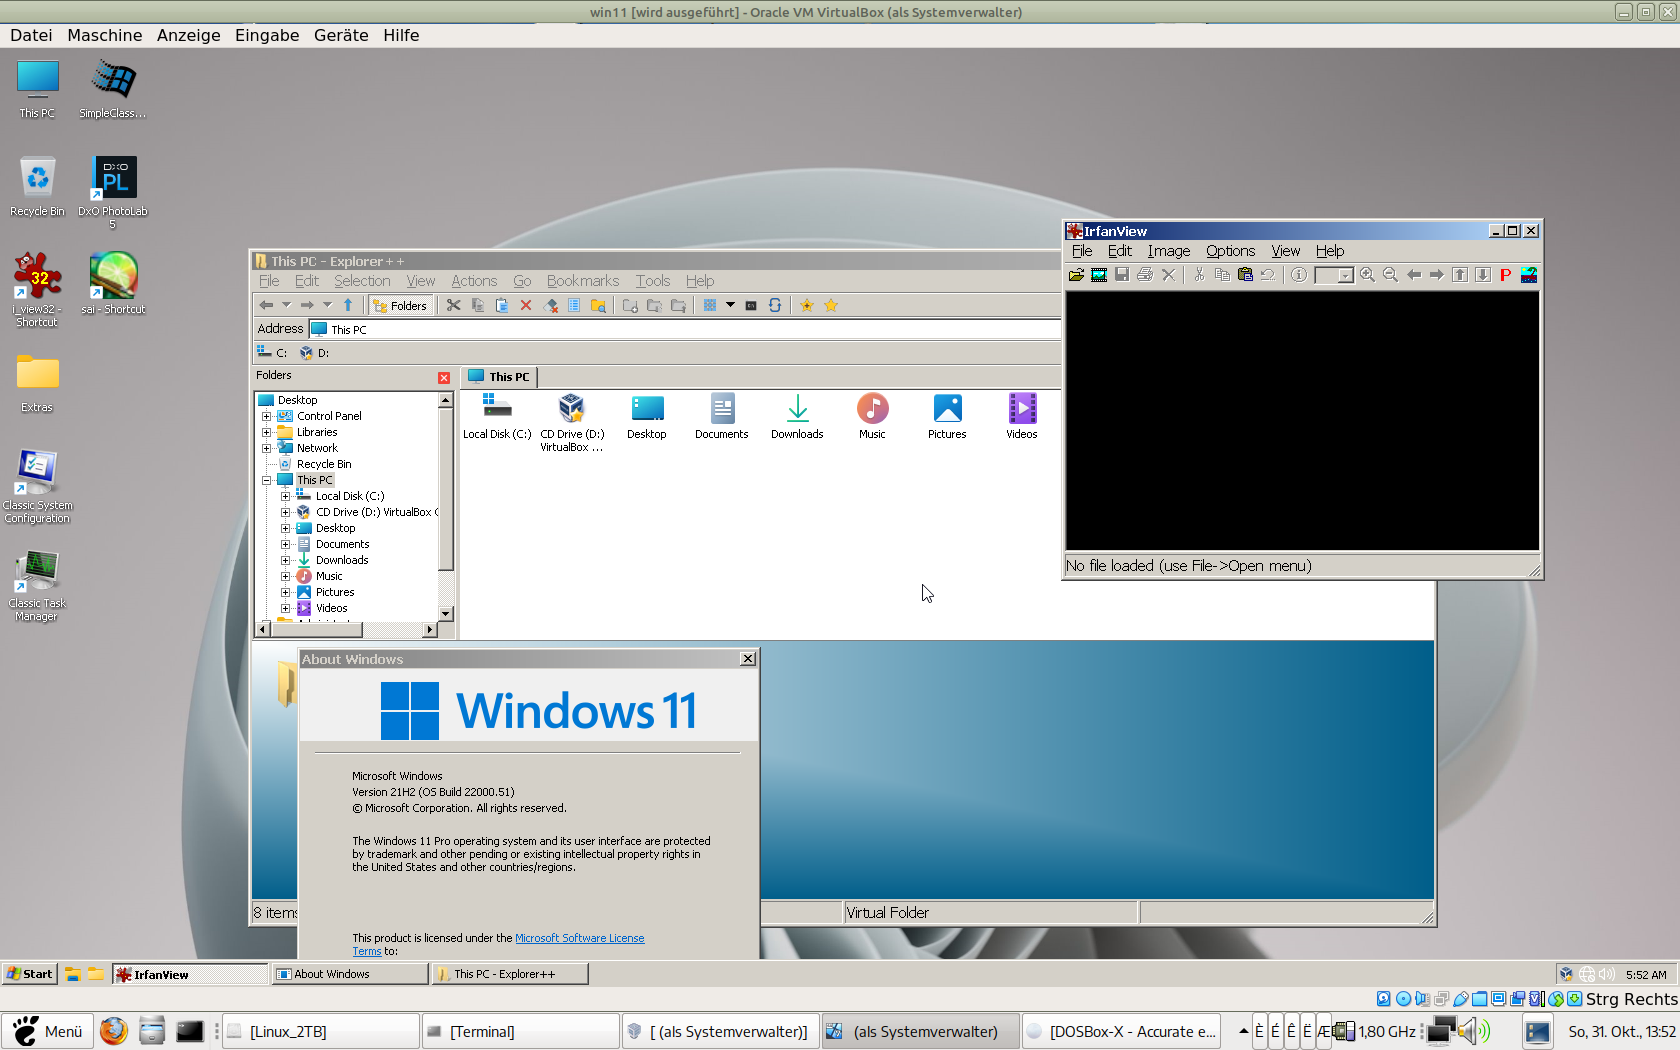Open the Back history dropdown arrow in Explorer++
1680x1050 pixels.
[x=286, y=305]
